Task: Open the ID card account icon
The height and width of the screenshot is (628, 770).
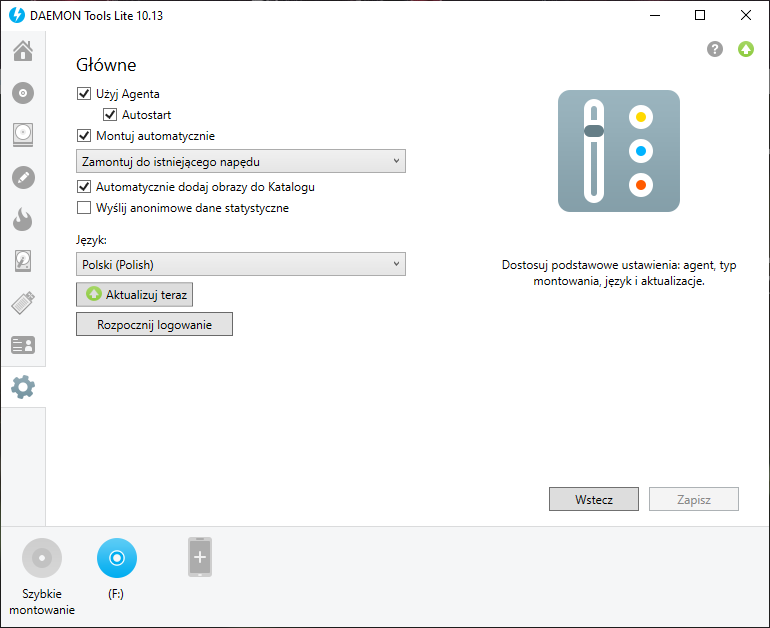Action: point(23,345)
